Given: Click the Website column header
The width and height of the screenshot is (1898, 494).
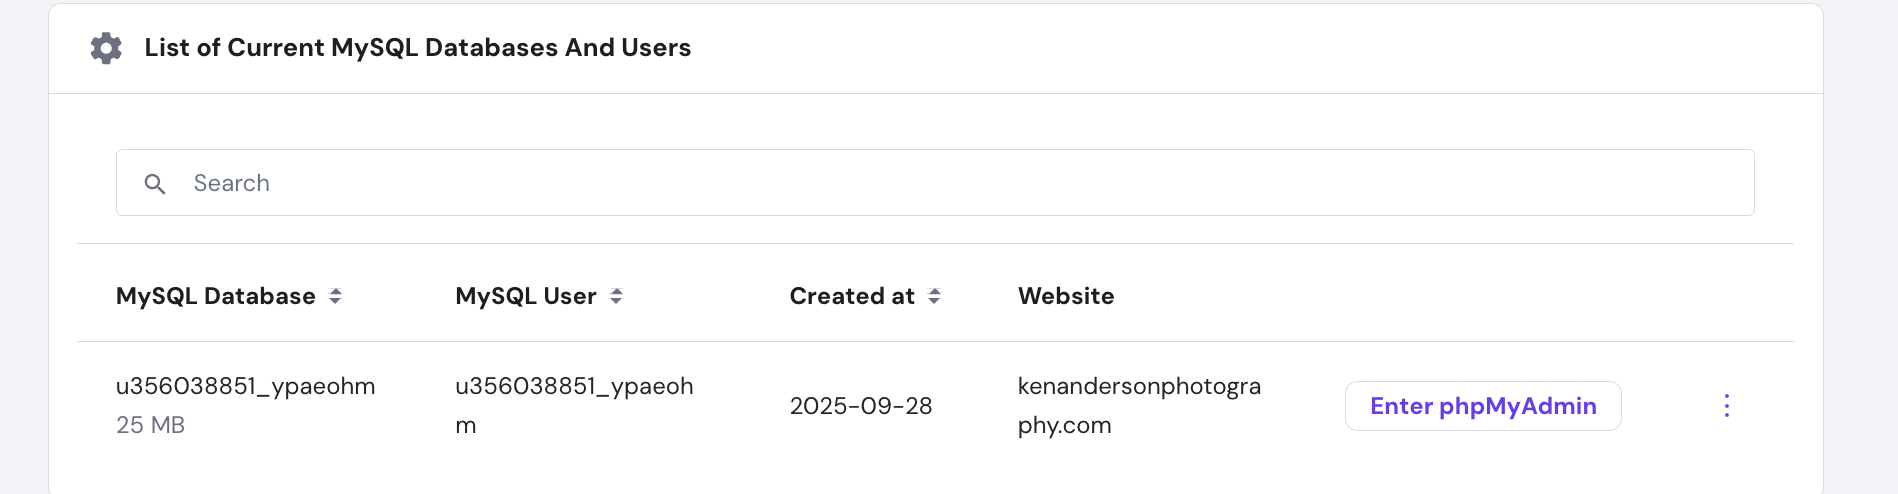Looking at the screenshot, I should [1066, 296].
